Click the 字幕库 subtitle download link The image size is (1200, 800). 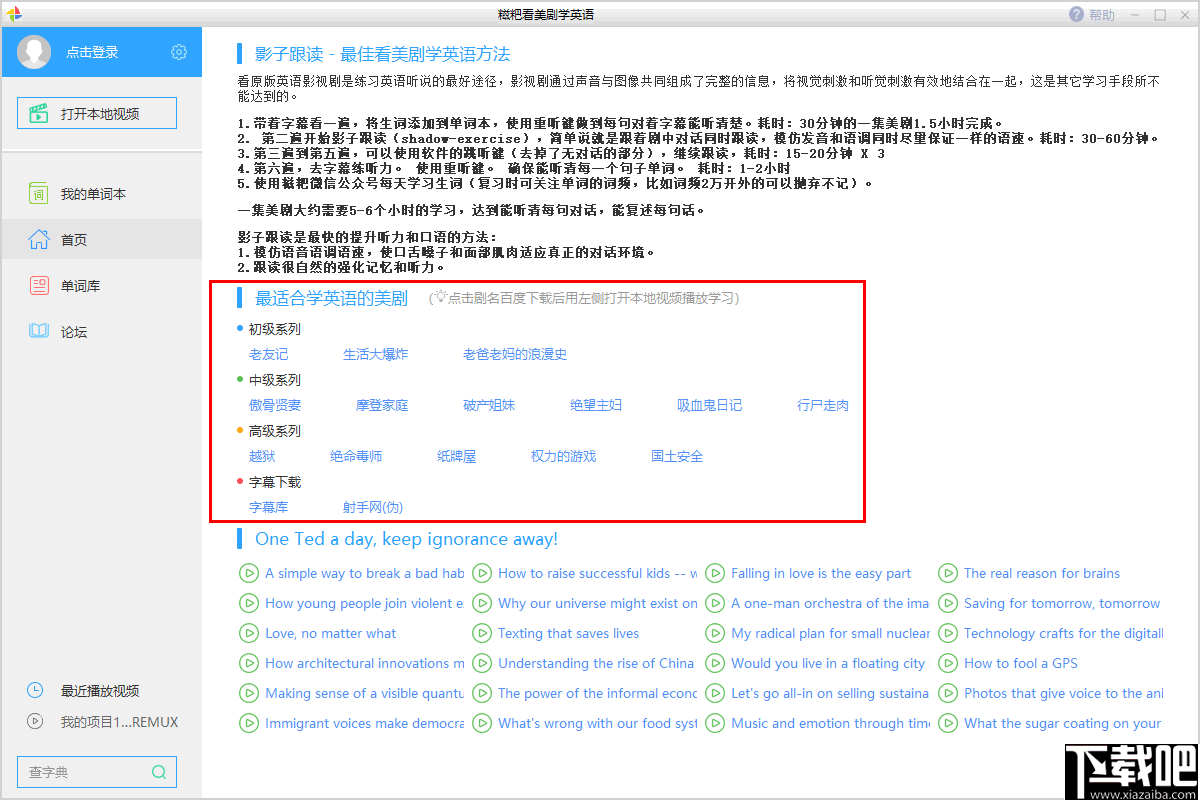point(270,507)
